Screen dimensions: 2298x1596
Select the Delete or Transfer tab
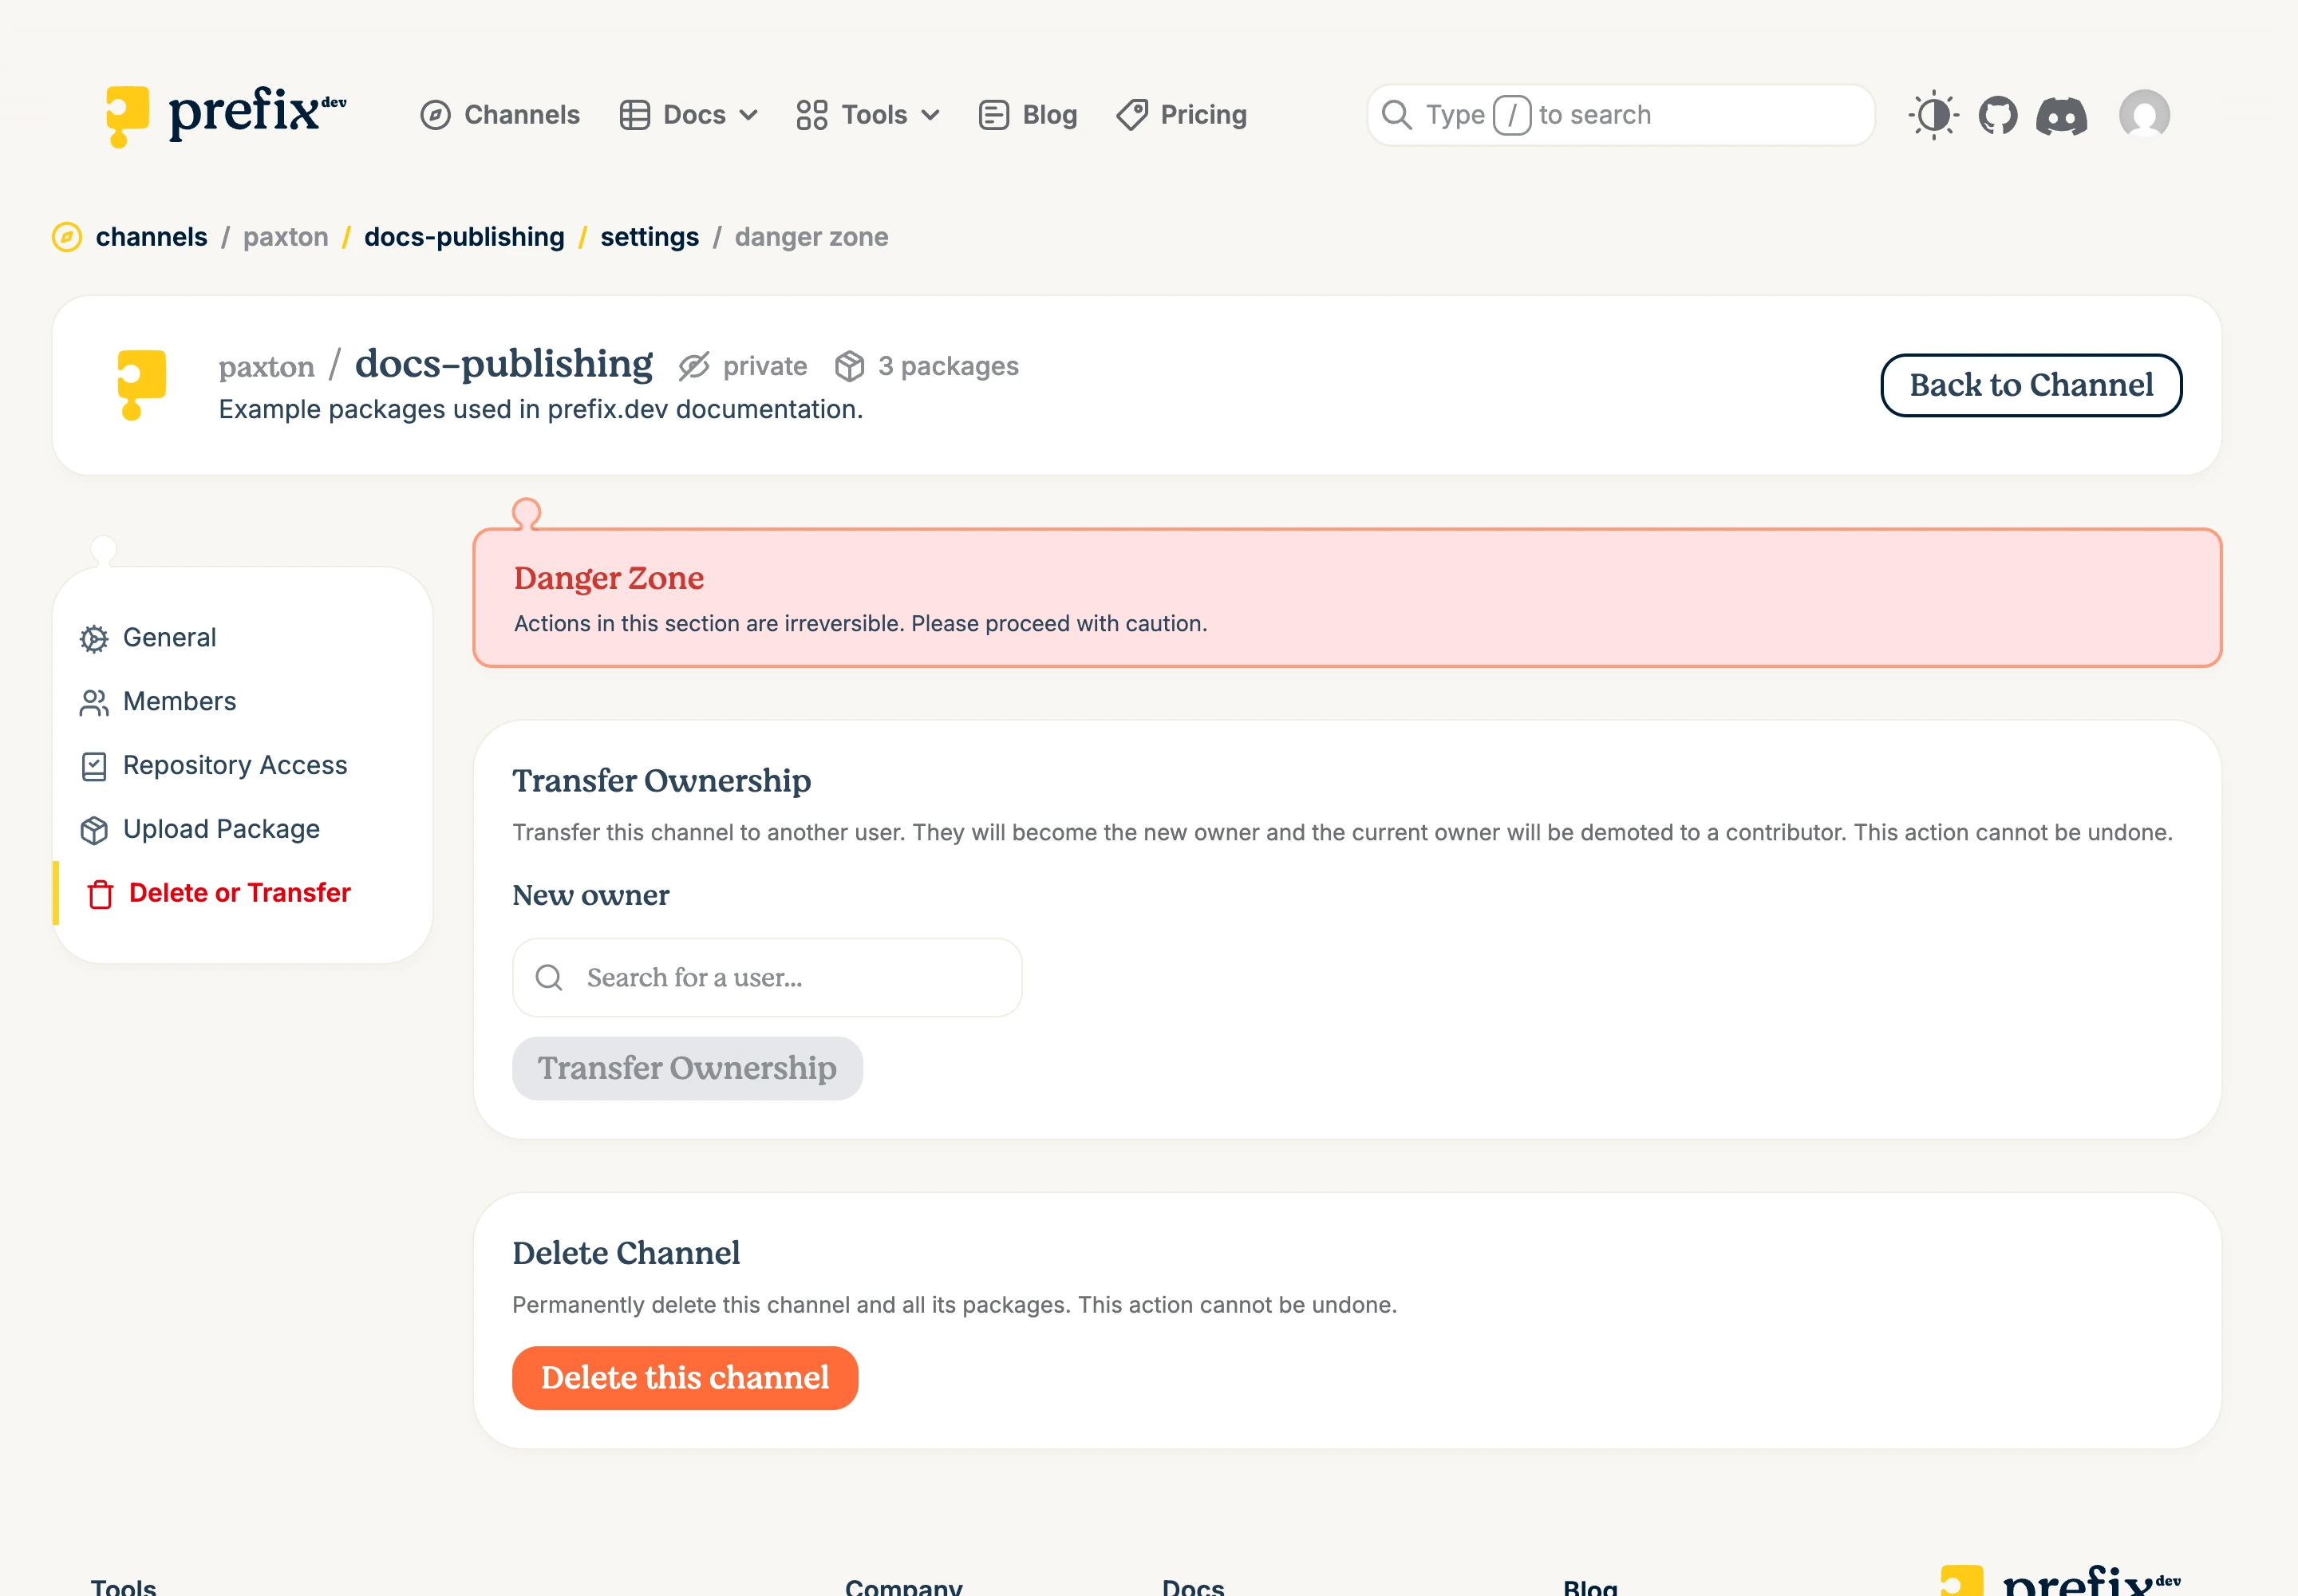242,893
